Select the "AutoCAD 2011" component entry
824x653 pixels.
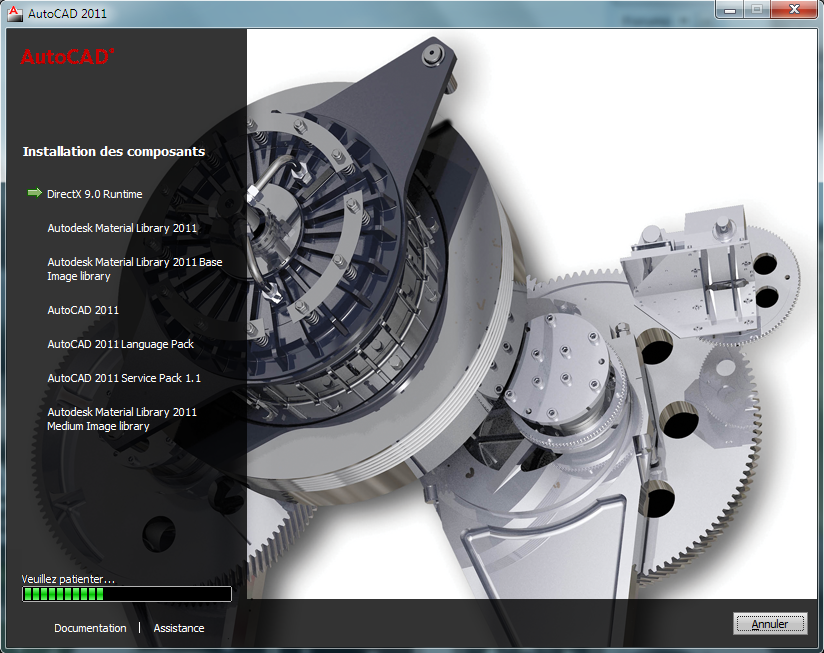(x=83, y=310)
